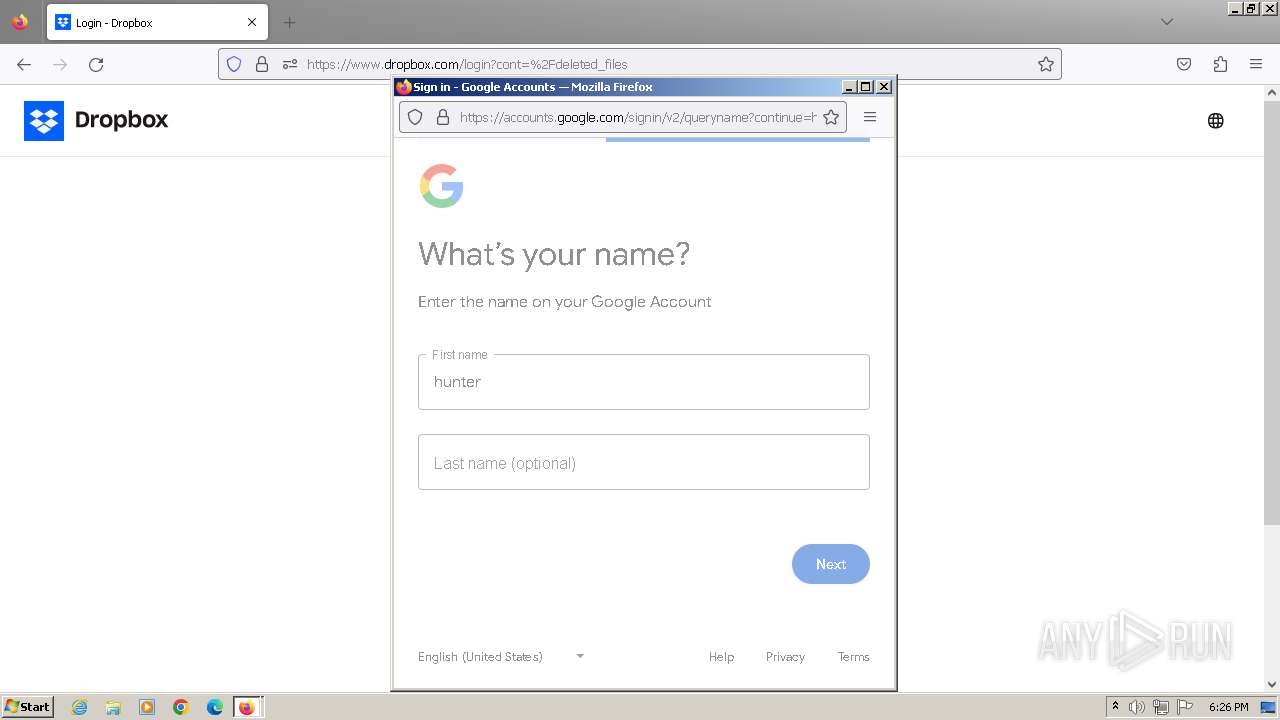1280x720 pixels.
Task: Click the scrollbar down arrow on Dropbox page
Action: [1272, 685]
